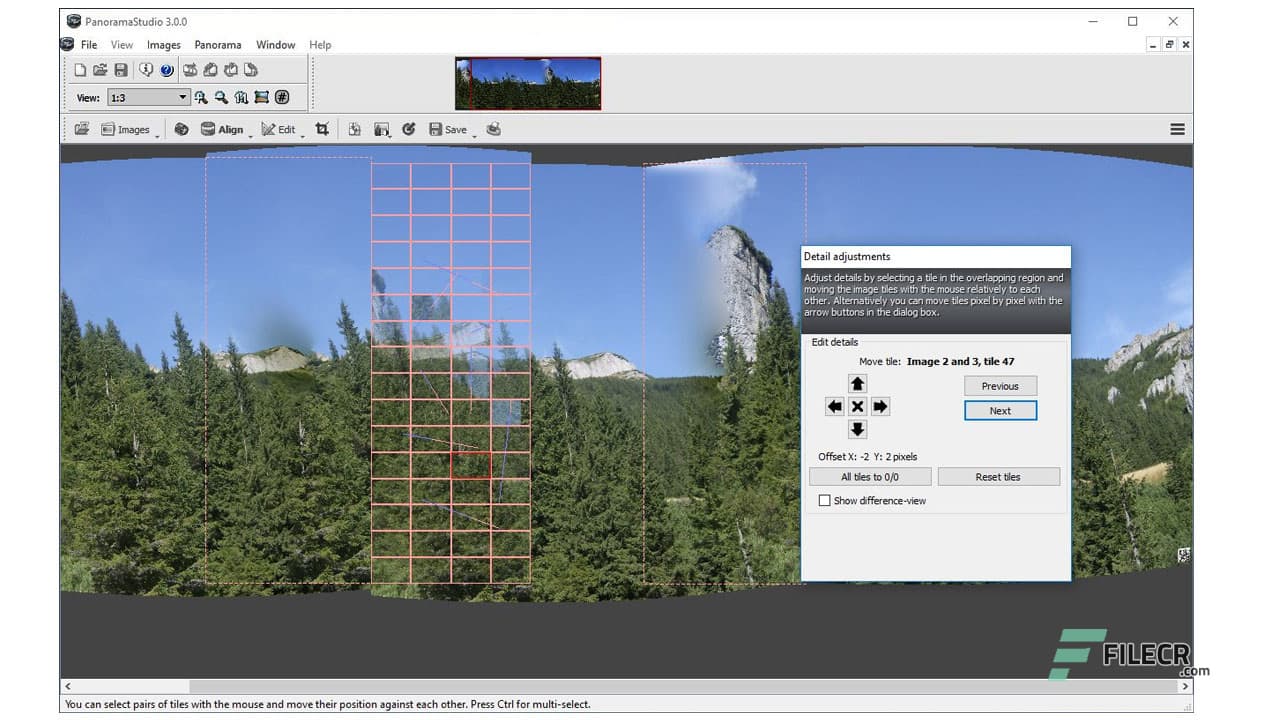Select the Zoom out tool
Image resolution: width=1280 pixels, height=720 pixels.
(x=220, y=97)
